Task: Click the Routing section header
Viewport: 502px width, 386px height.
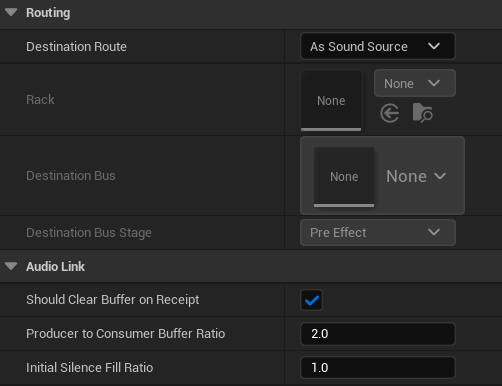Action: pyautogui.click(x=48, y=13)
